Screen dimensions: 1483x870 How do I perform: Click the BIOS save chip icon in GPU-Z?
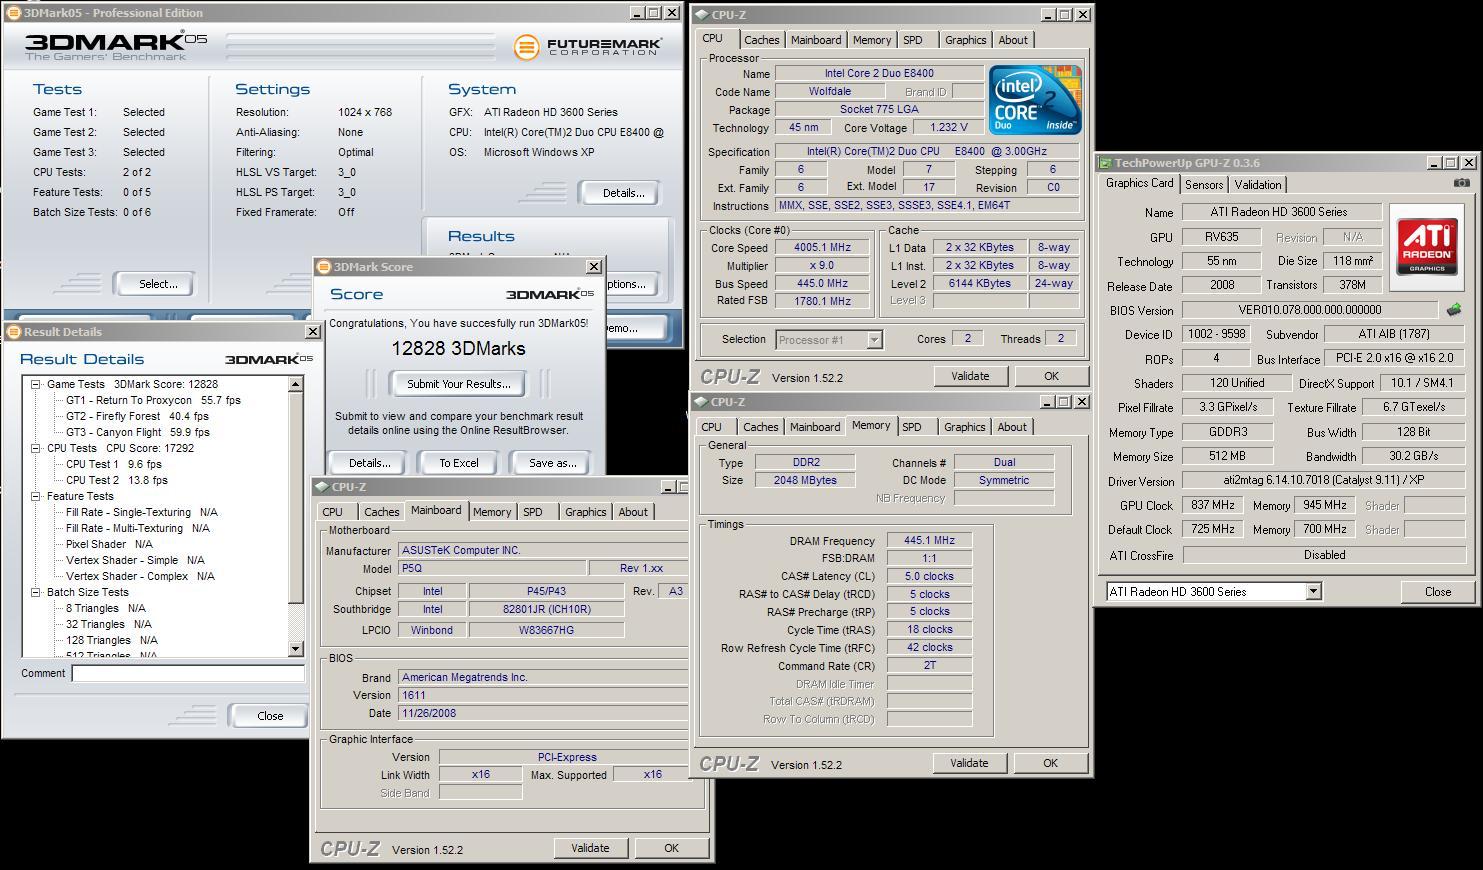[x=1454, y=310]
